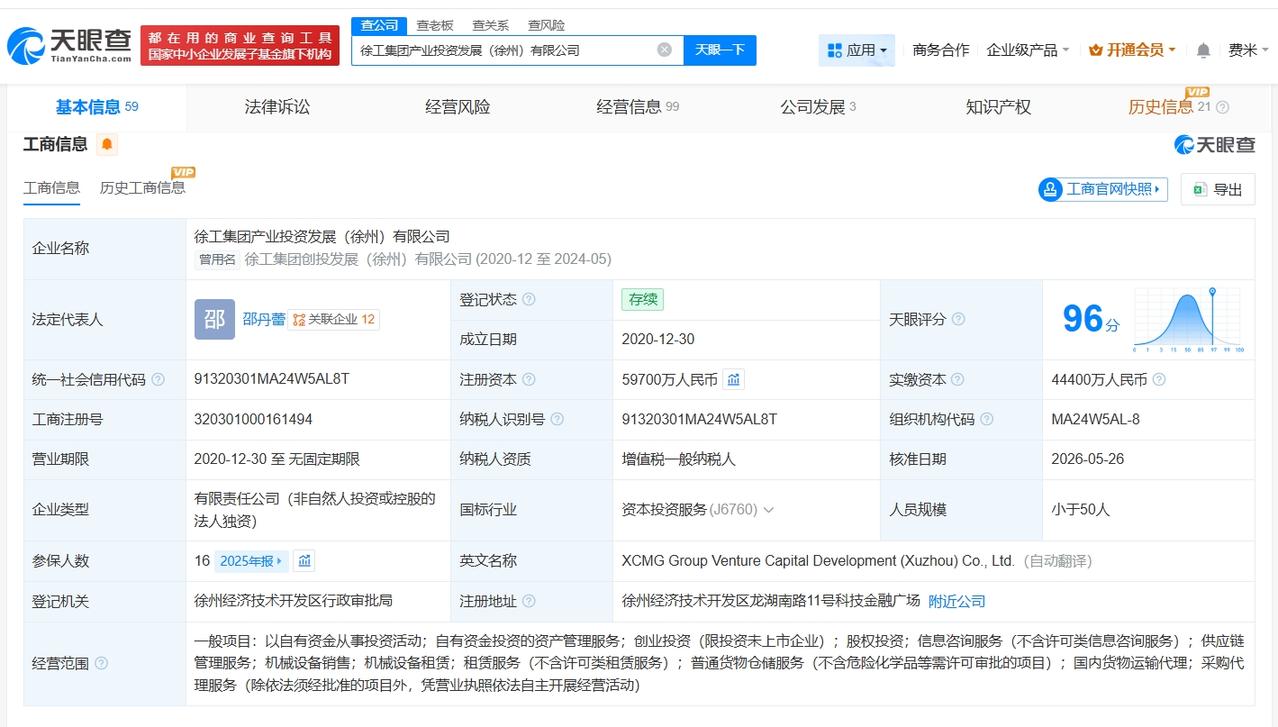Open the 经营信息 tab
Screen dimensions: 1278x727
pyautogui.click(x=637, y=107)
